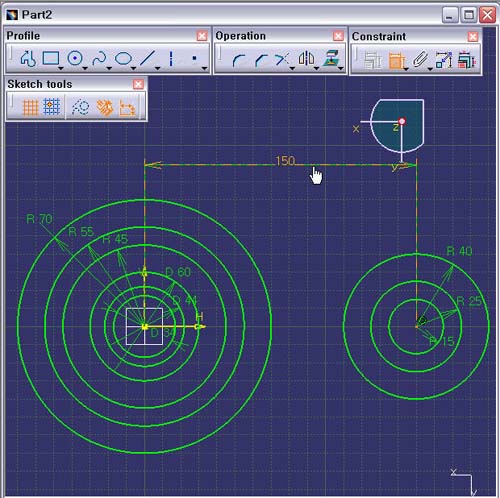Select the Profile polyline tool
The width and height of the screenshot is (500, 498).
(28, 59)
